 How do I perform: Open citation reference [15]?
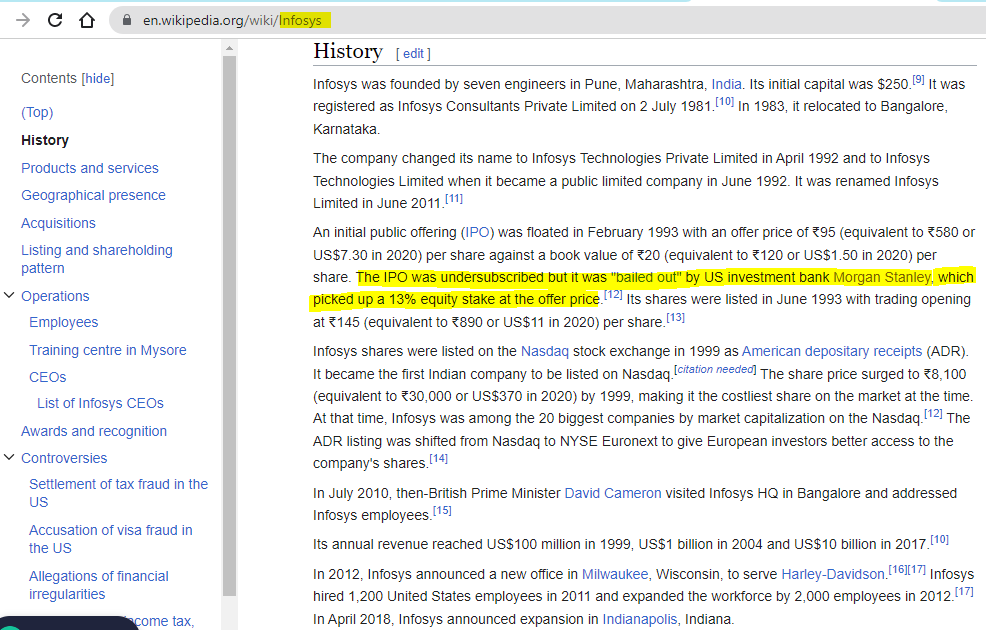click(x=442, y=511)
